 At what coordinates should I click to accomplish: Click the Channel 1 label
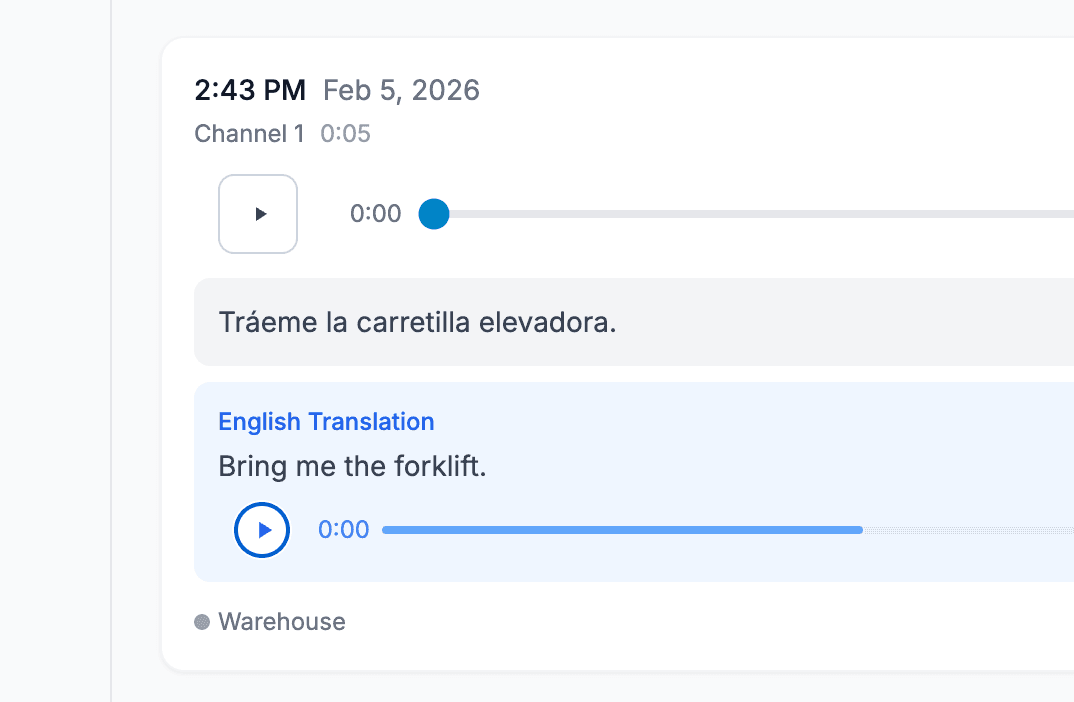click(x=249, y=133)
